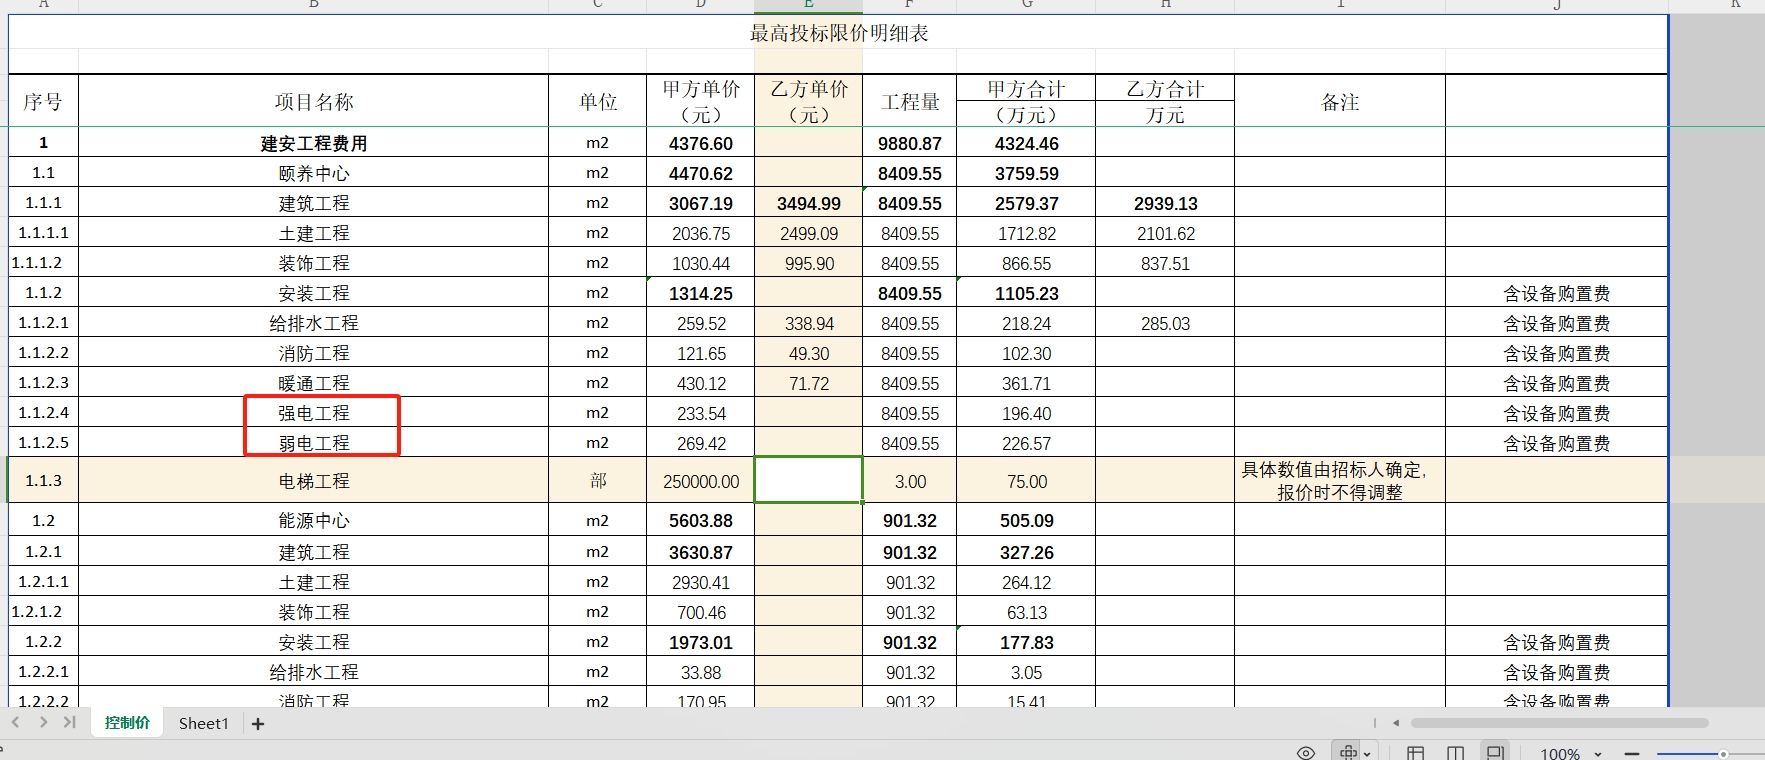Switch to page layout view icon
This screenshot has height=760, width=1765.
tap(1455, 753)
